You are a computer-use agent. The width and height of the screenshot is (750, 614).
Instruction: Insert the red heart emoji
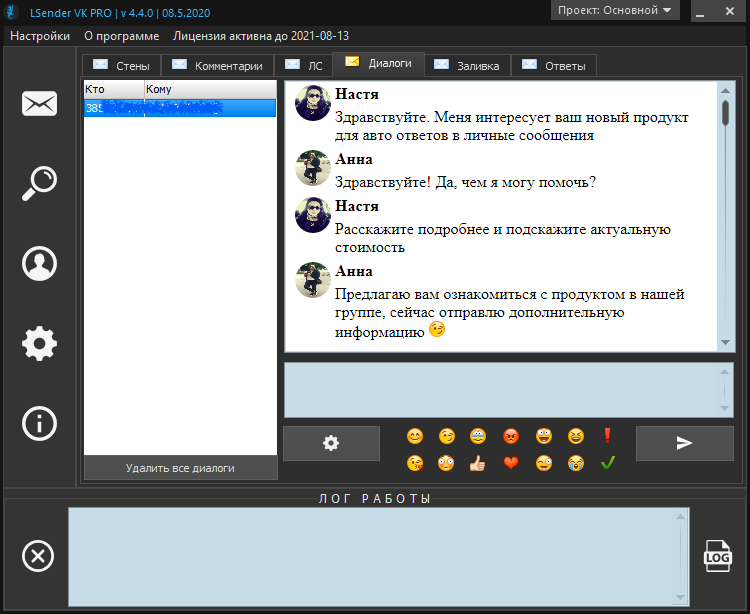pos(511,463)
